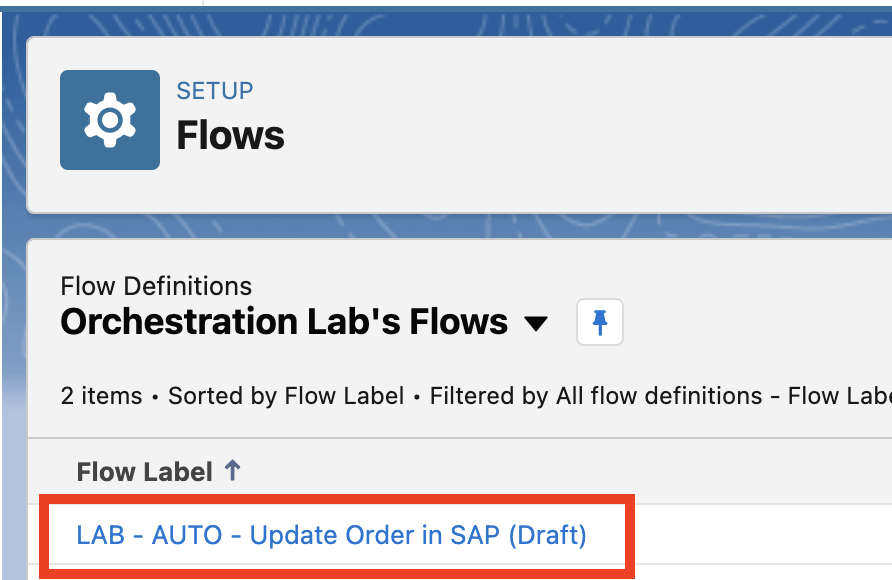The image size is (892, 580).
Task: Sort by the Flow Label column header
Action: pos(145,472)
